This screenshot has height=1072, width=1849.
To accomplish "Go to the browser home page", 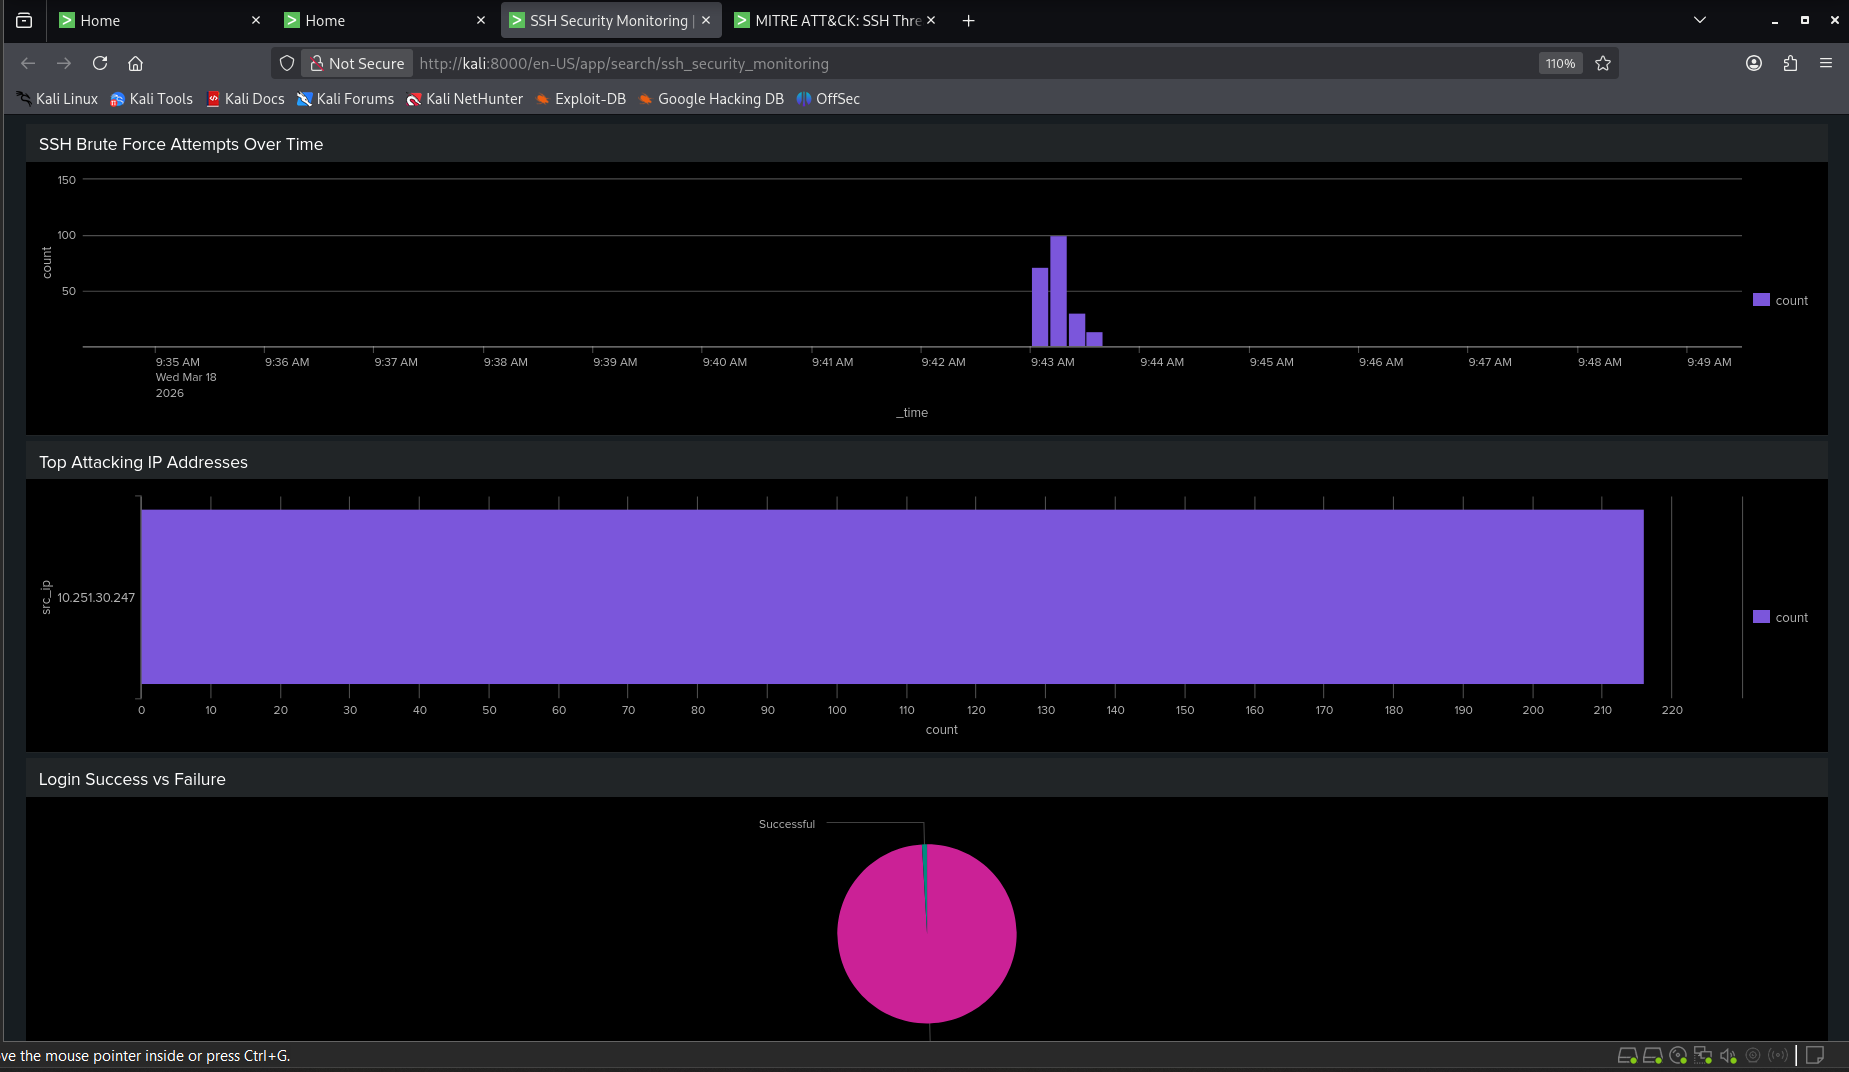I will coord(136,63).
